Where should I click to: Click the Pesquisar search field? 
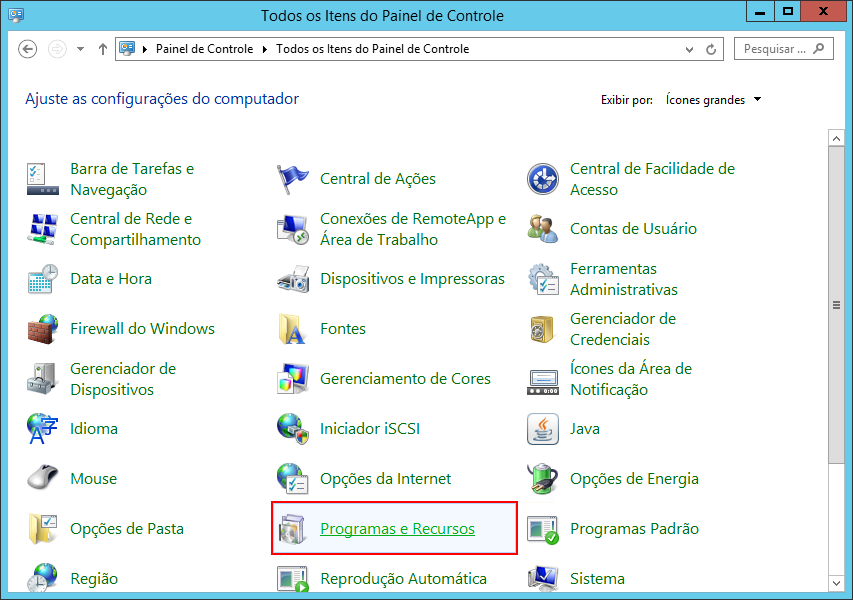click(784, 49)
